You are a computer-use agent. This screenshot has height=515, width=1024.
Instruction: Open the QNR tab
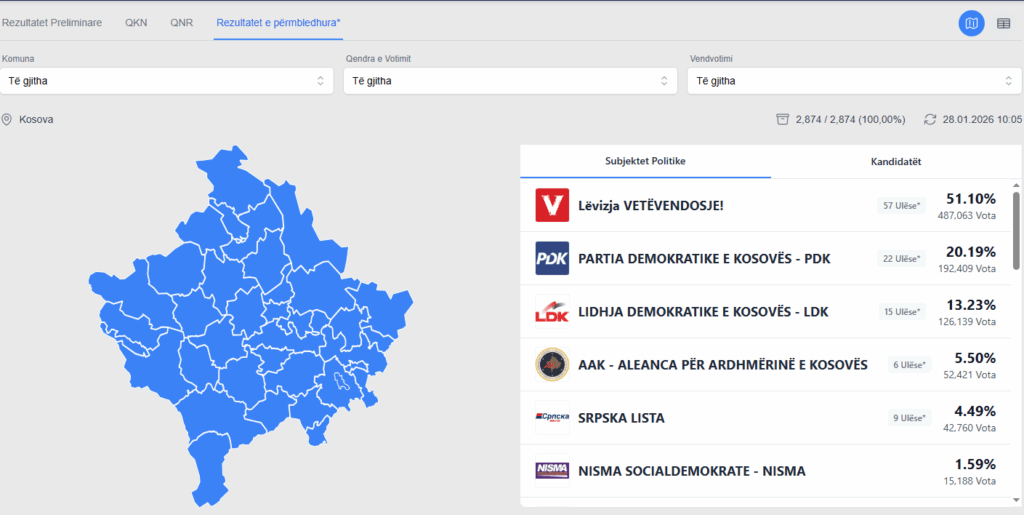[181, 22]
